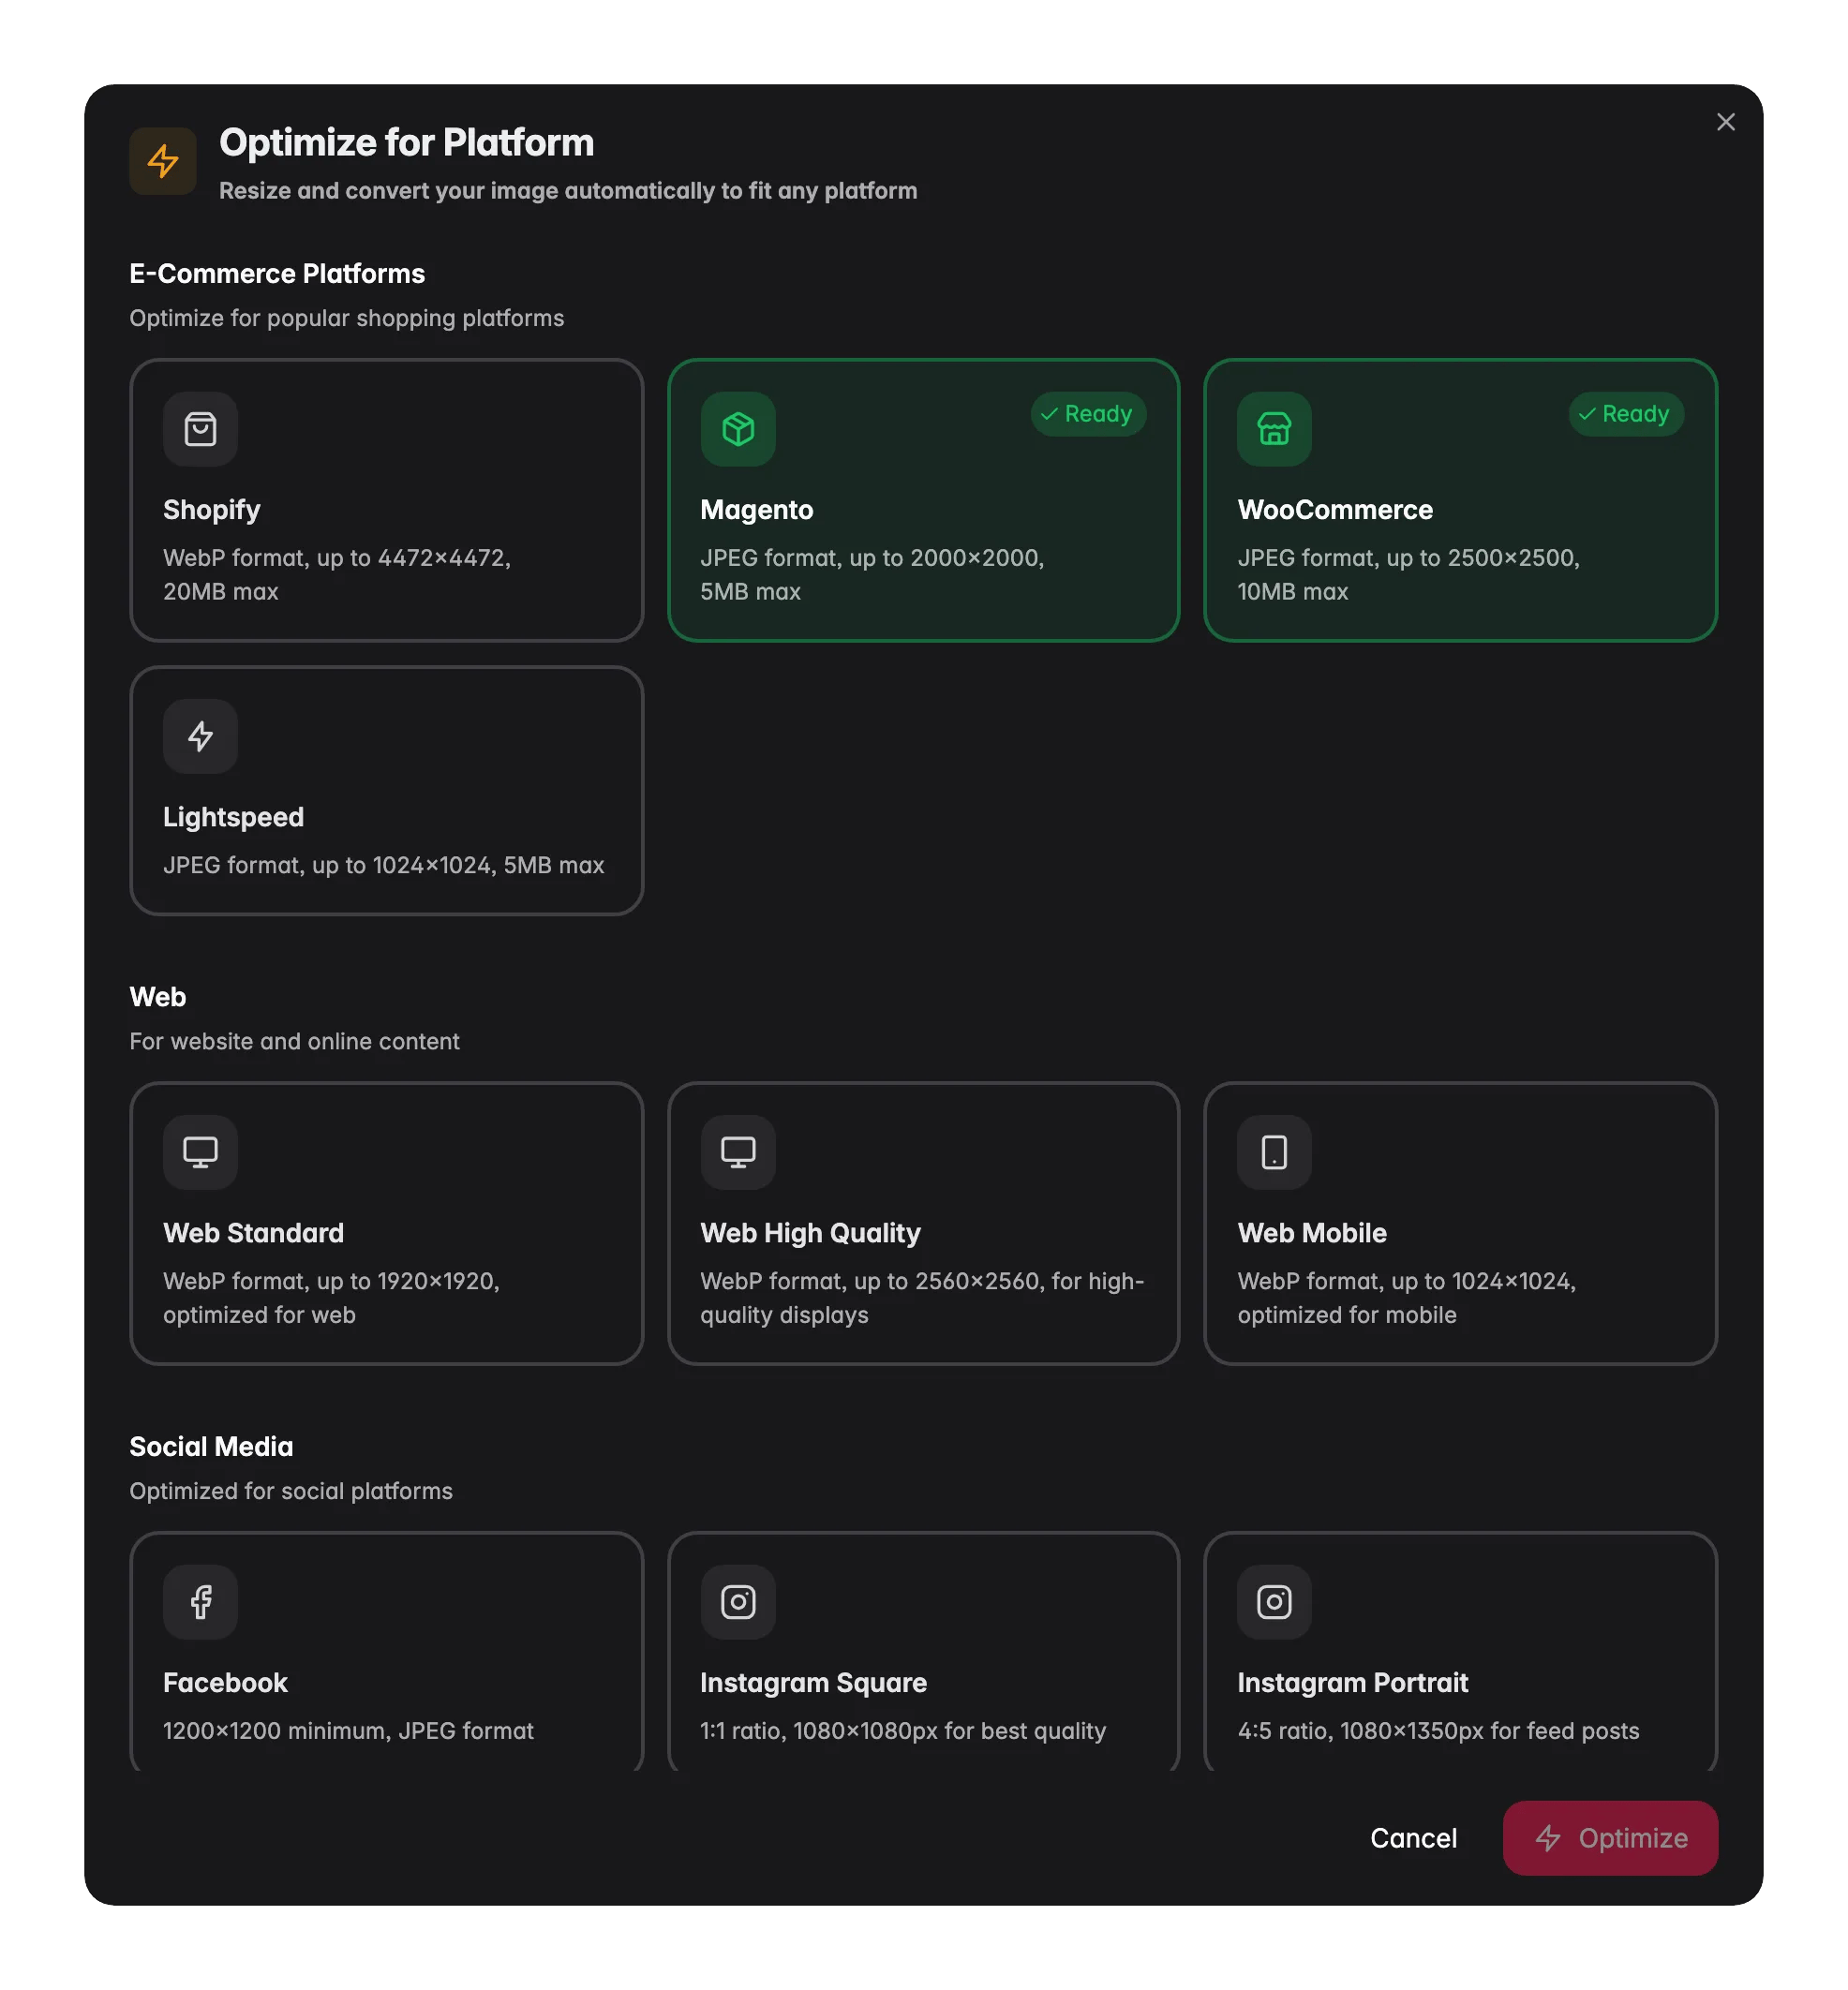The image size is (1848, 1990).
Task: Click the Web Standard monitor icon
Action: (200, 1152)
